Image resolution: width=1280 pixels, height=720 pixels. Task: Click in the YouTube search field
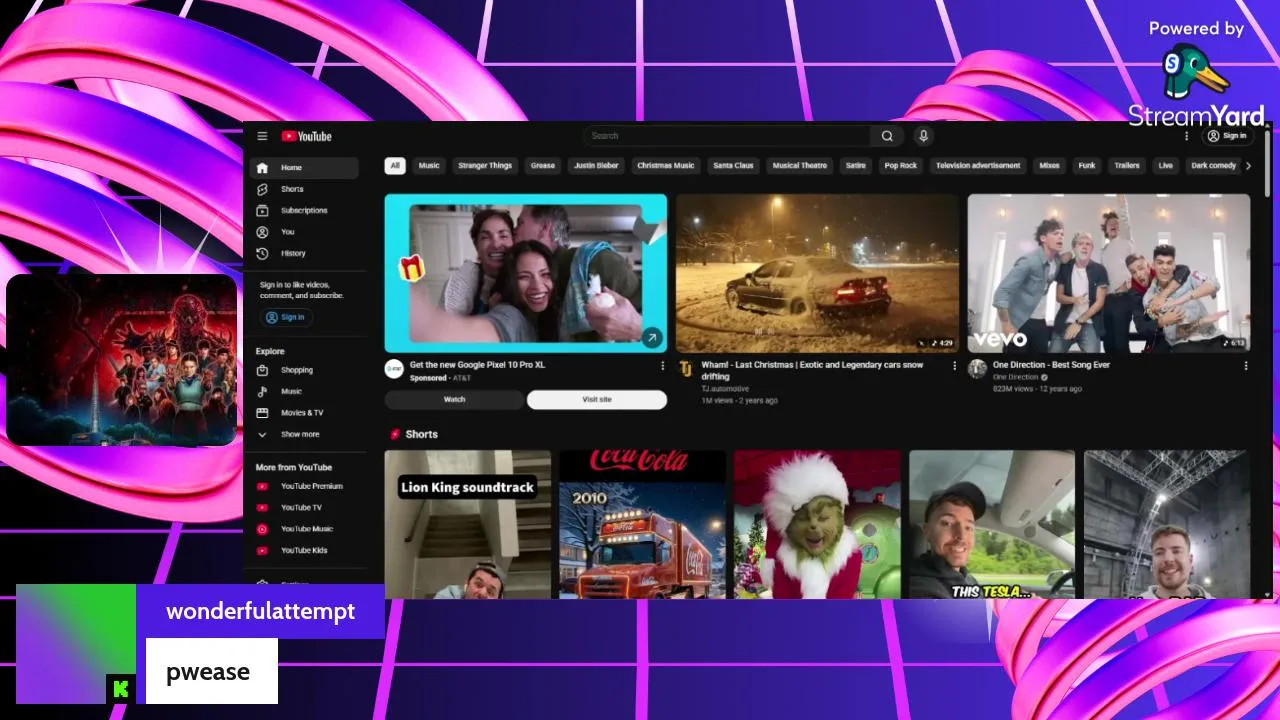727,136
